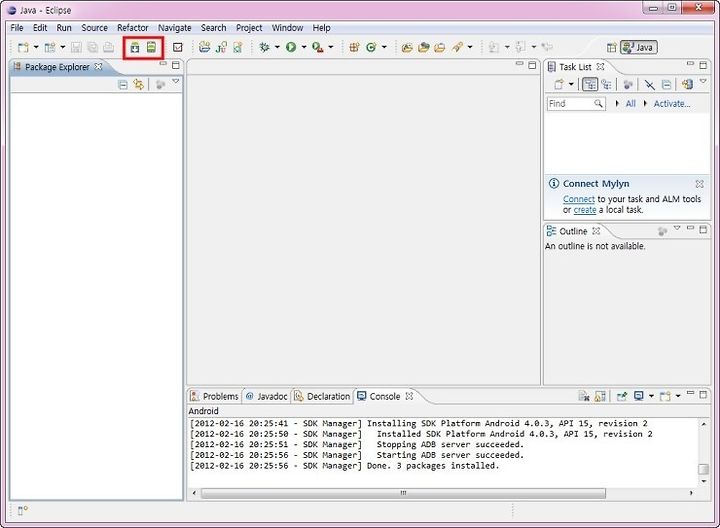Toggle Link with Editor in Package Explorer
This screenshot has width=720, height=528.
[138, 84]
